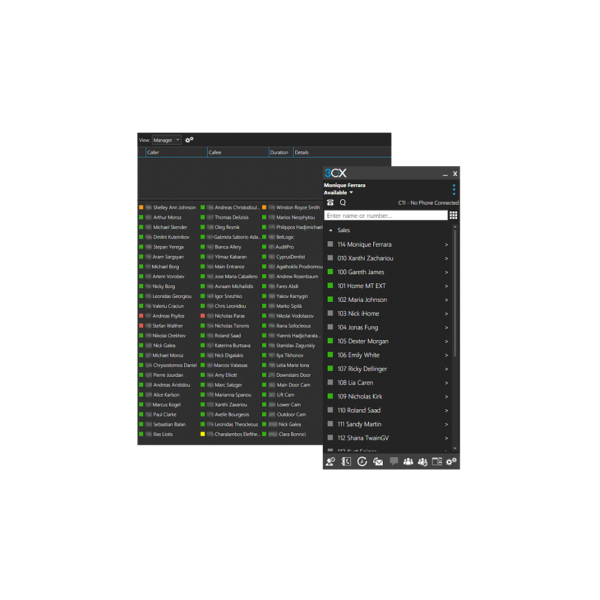Click Stefan Walther in switchboard
The height and width of the screenshot is (600, 600).
(x=168, y=326)
